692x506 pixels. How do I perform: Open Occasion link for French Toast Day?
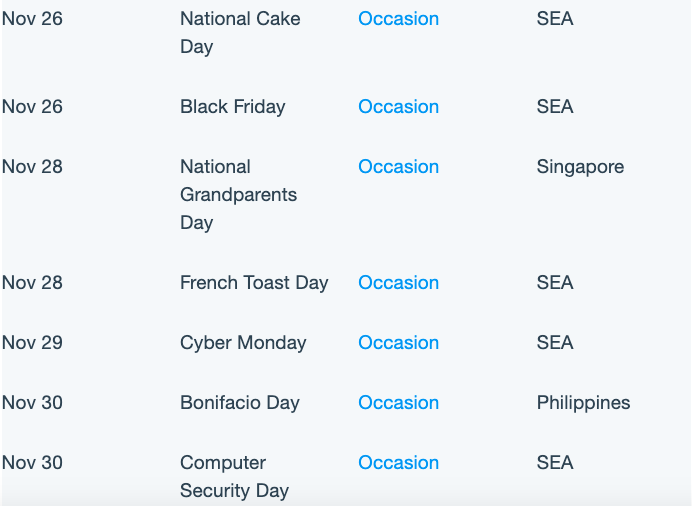pyautogui.click(x=398, y=282)
